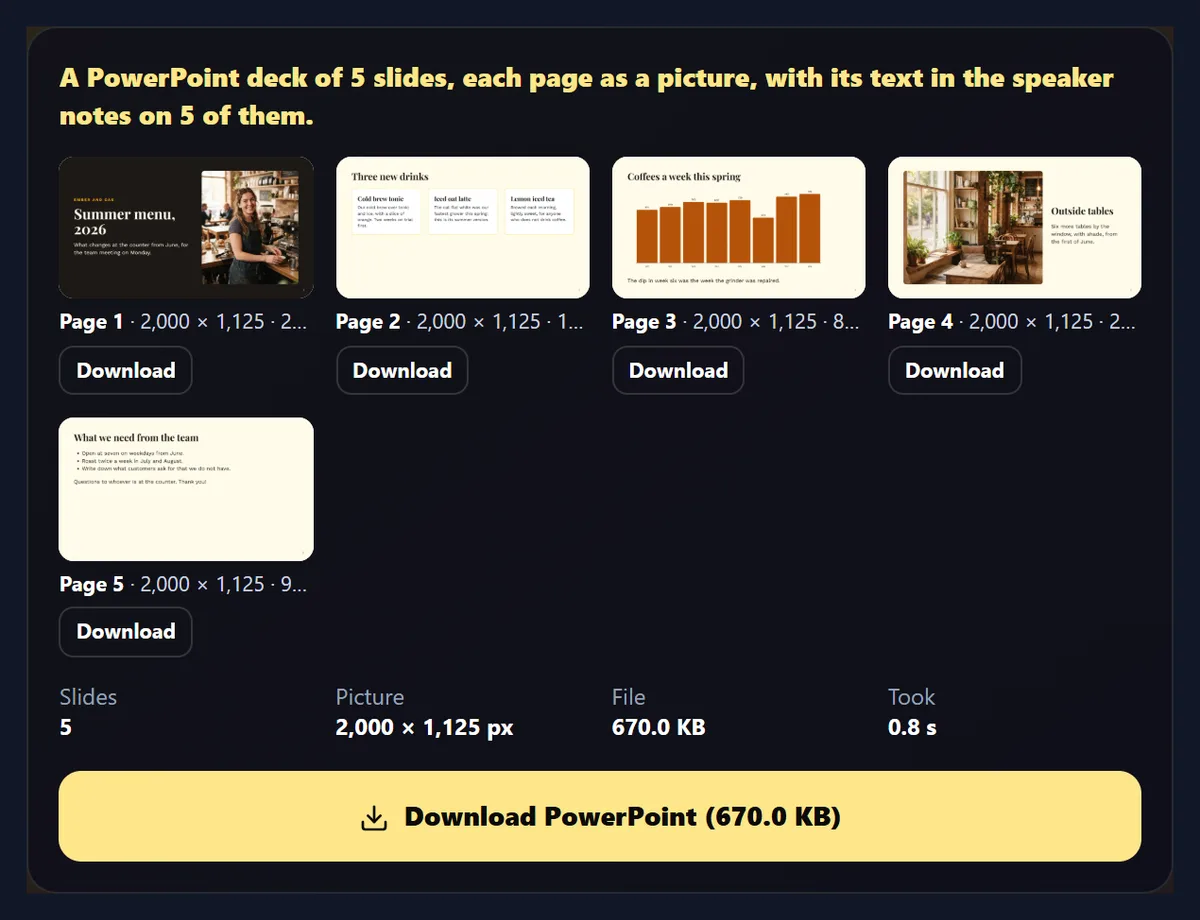Click the Slides label
This screenshot has width=1200, height=920.
(88, 697)
